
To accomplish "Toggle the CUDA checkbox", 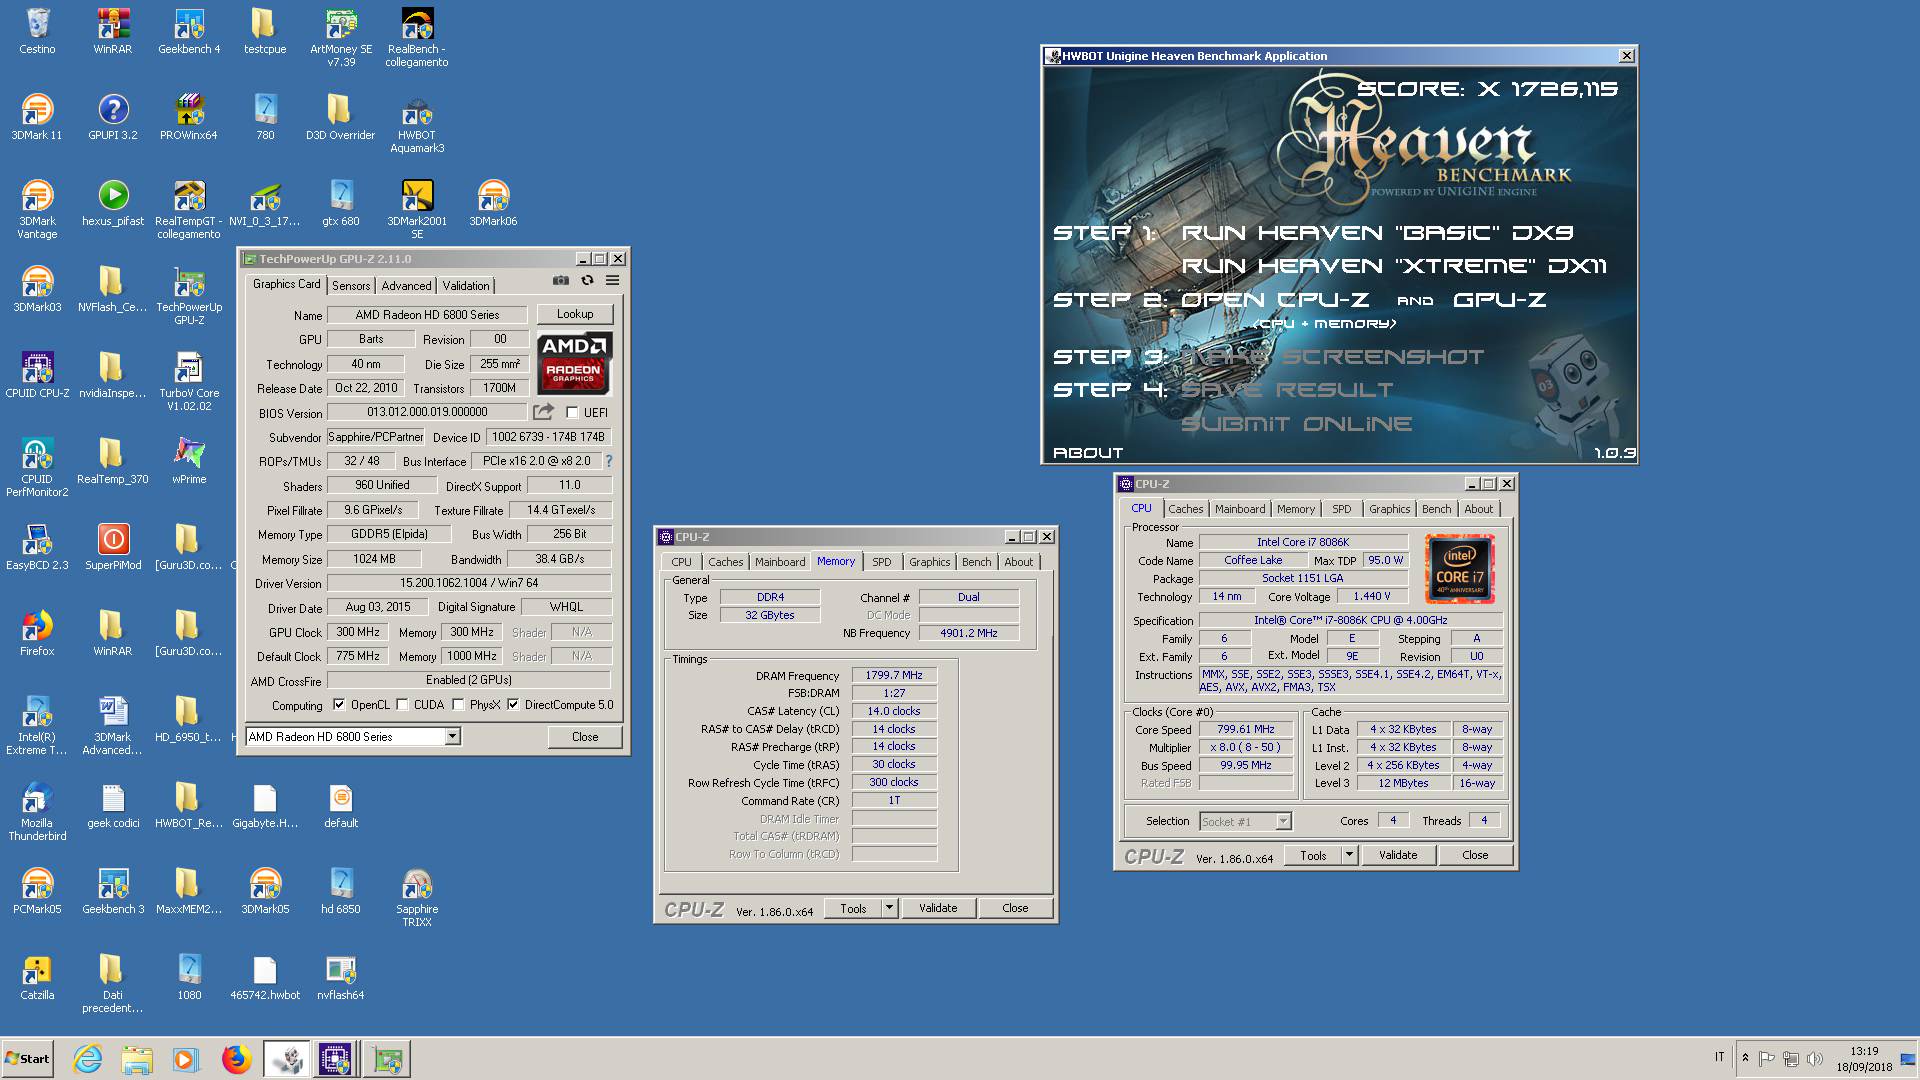I will tap(402, 705).
